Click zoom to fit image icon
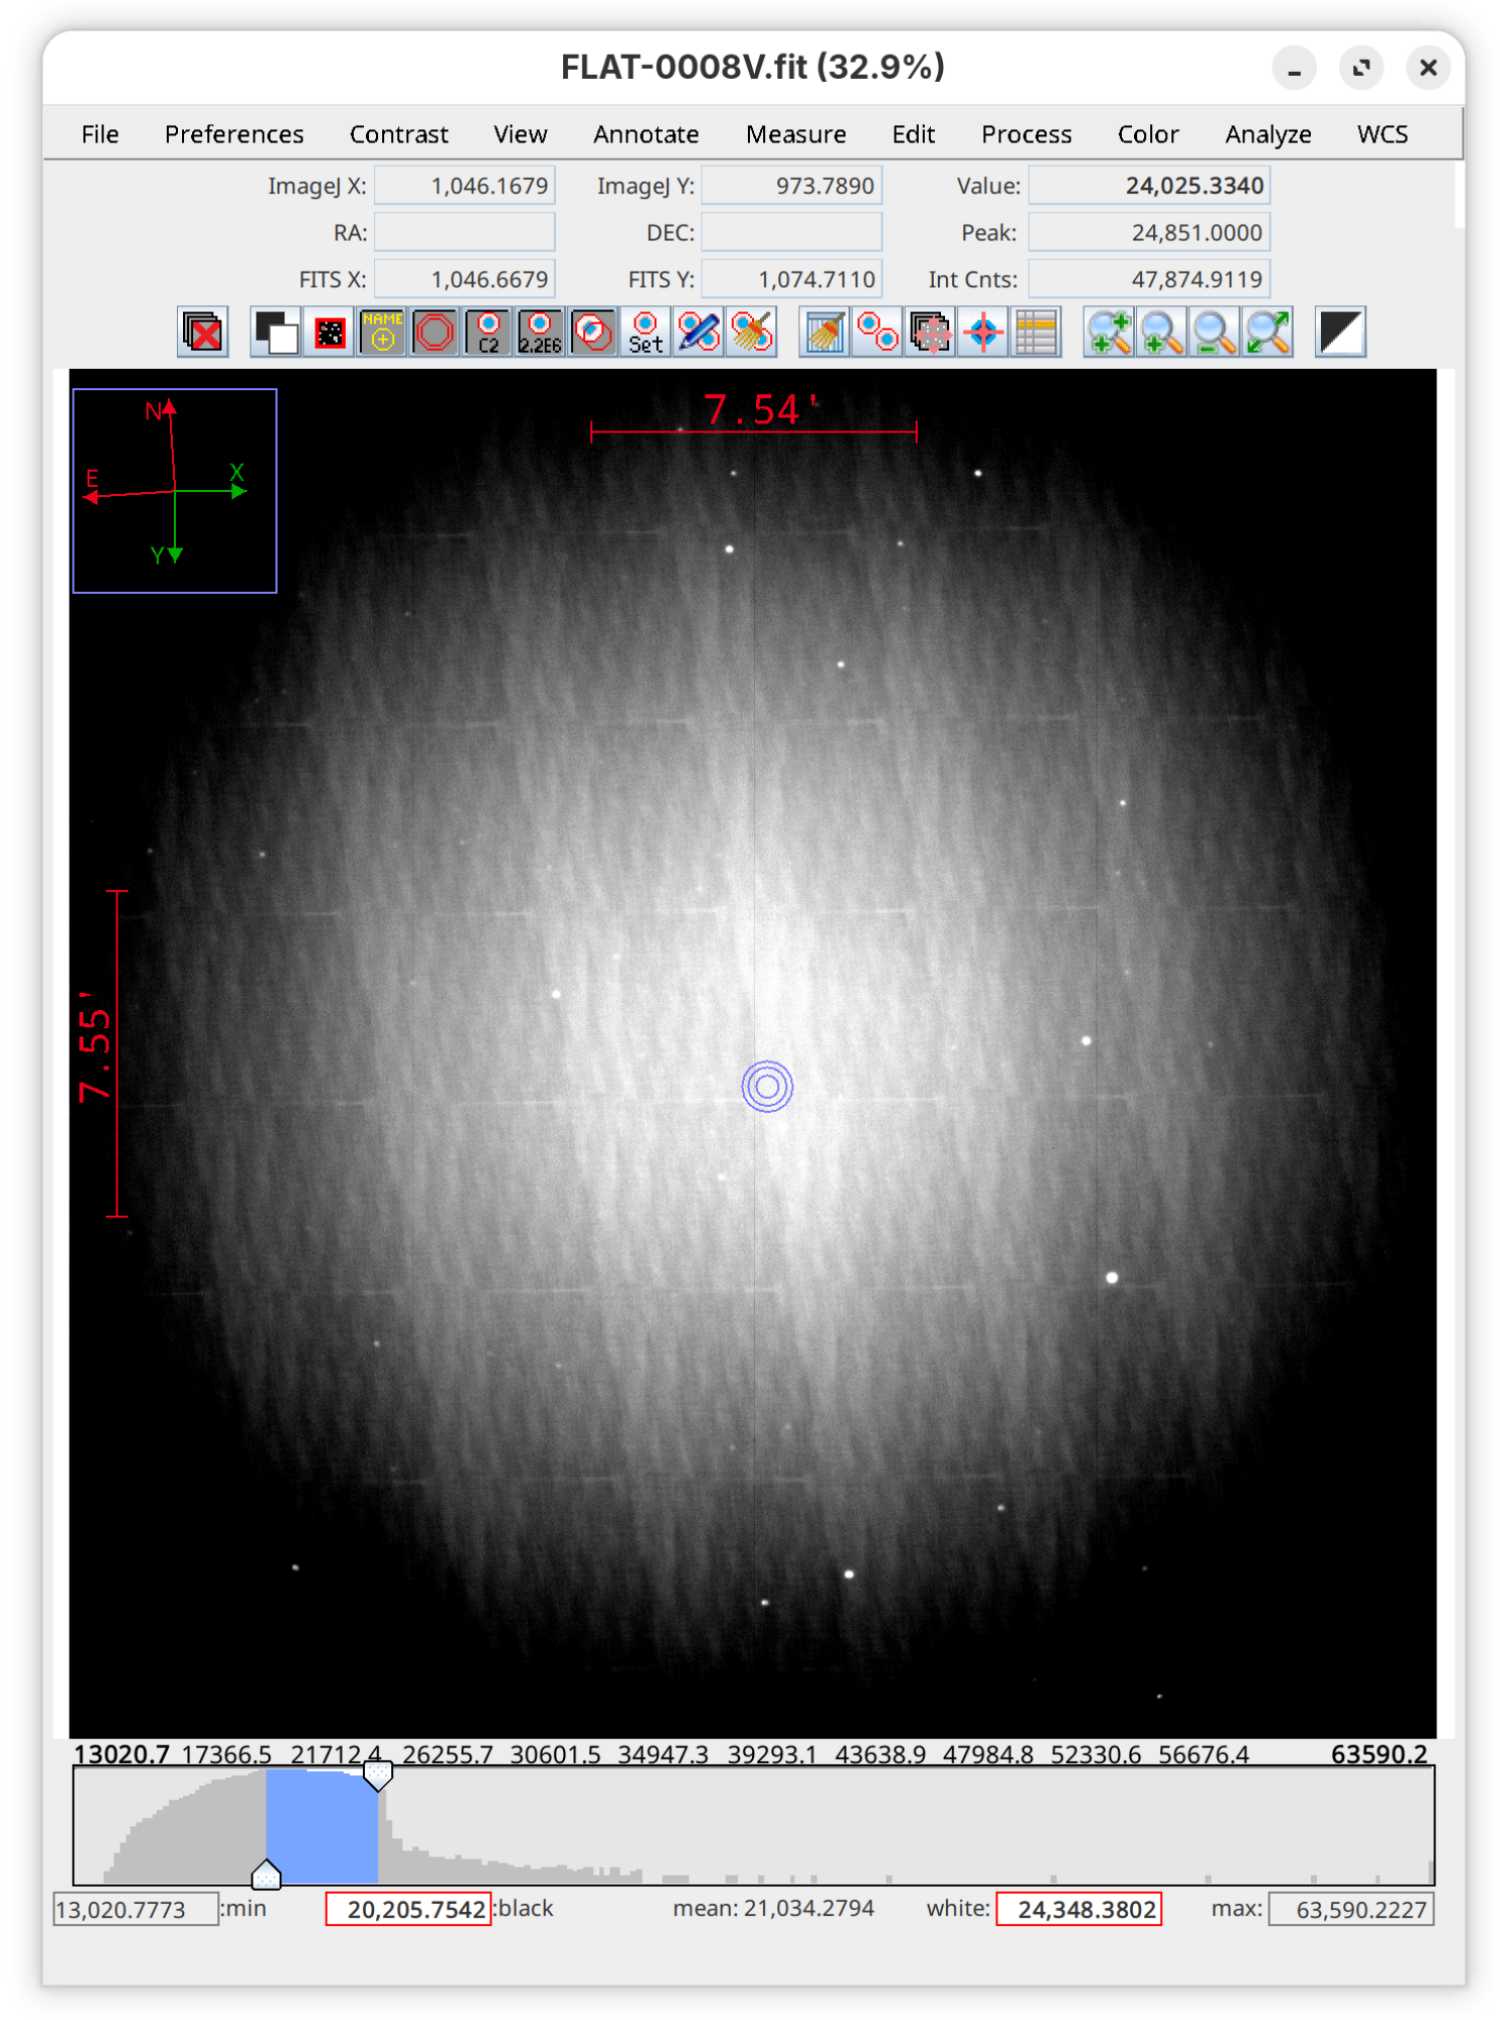The width and height of the screenshot is (1500, 2020). [1267, 332]
